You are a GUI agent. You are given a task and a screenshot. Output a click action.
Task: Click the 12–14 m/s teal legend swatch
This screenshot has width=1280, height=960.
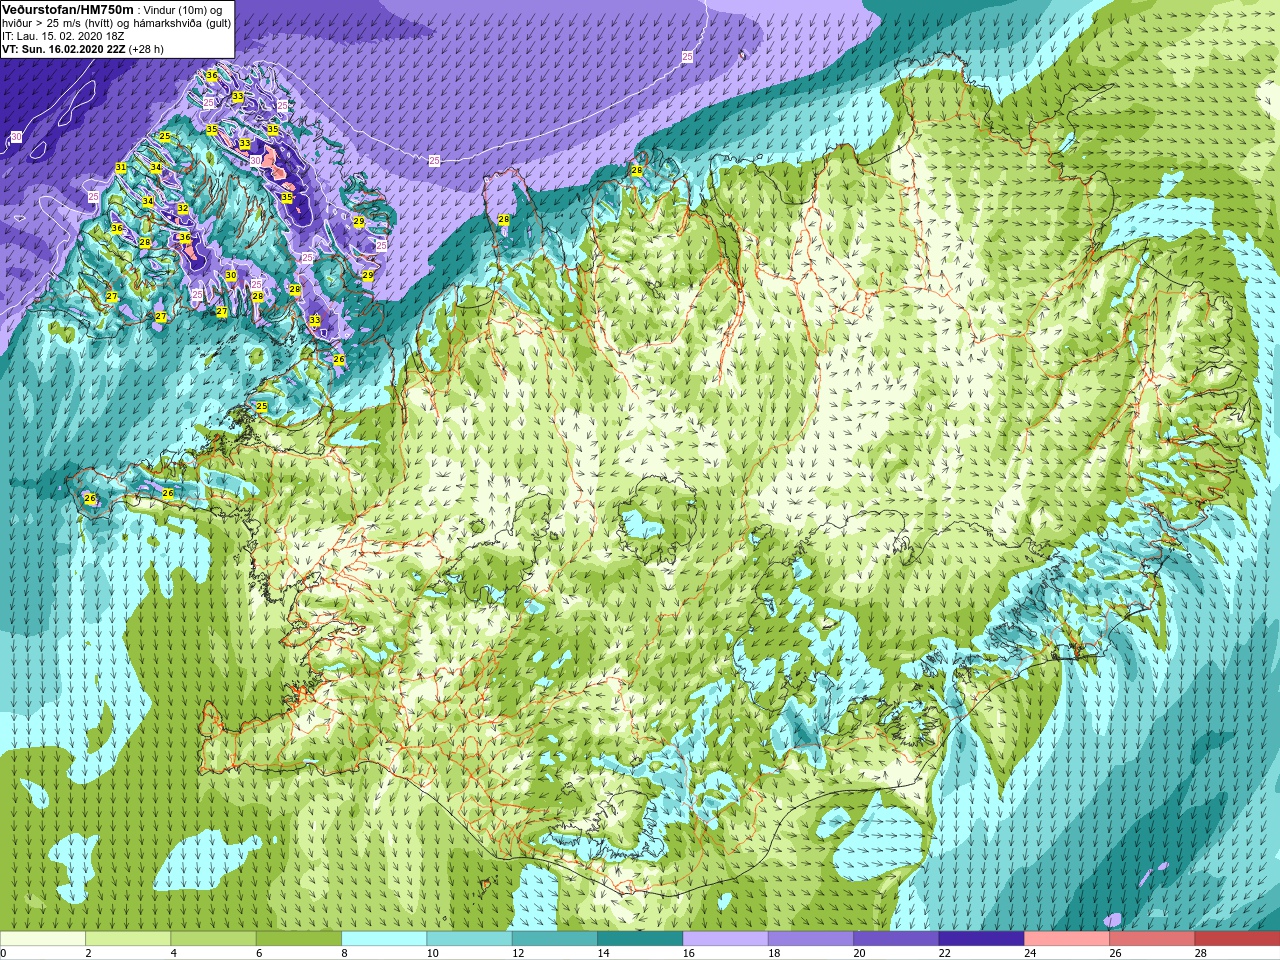click(555, 939)
